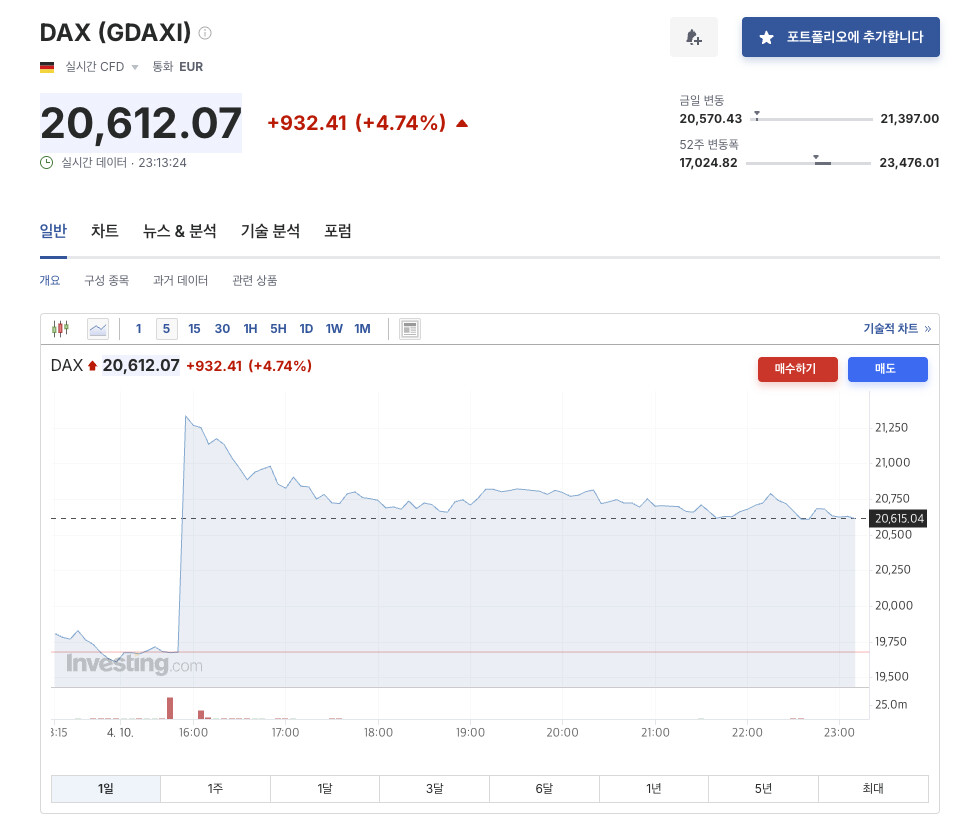This screenshot has width=969, height=826.
Task: Click the star in the add-to-portfolio button
Action: tap(766, 38)
